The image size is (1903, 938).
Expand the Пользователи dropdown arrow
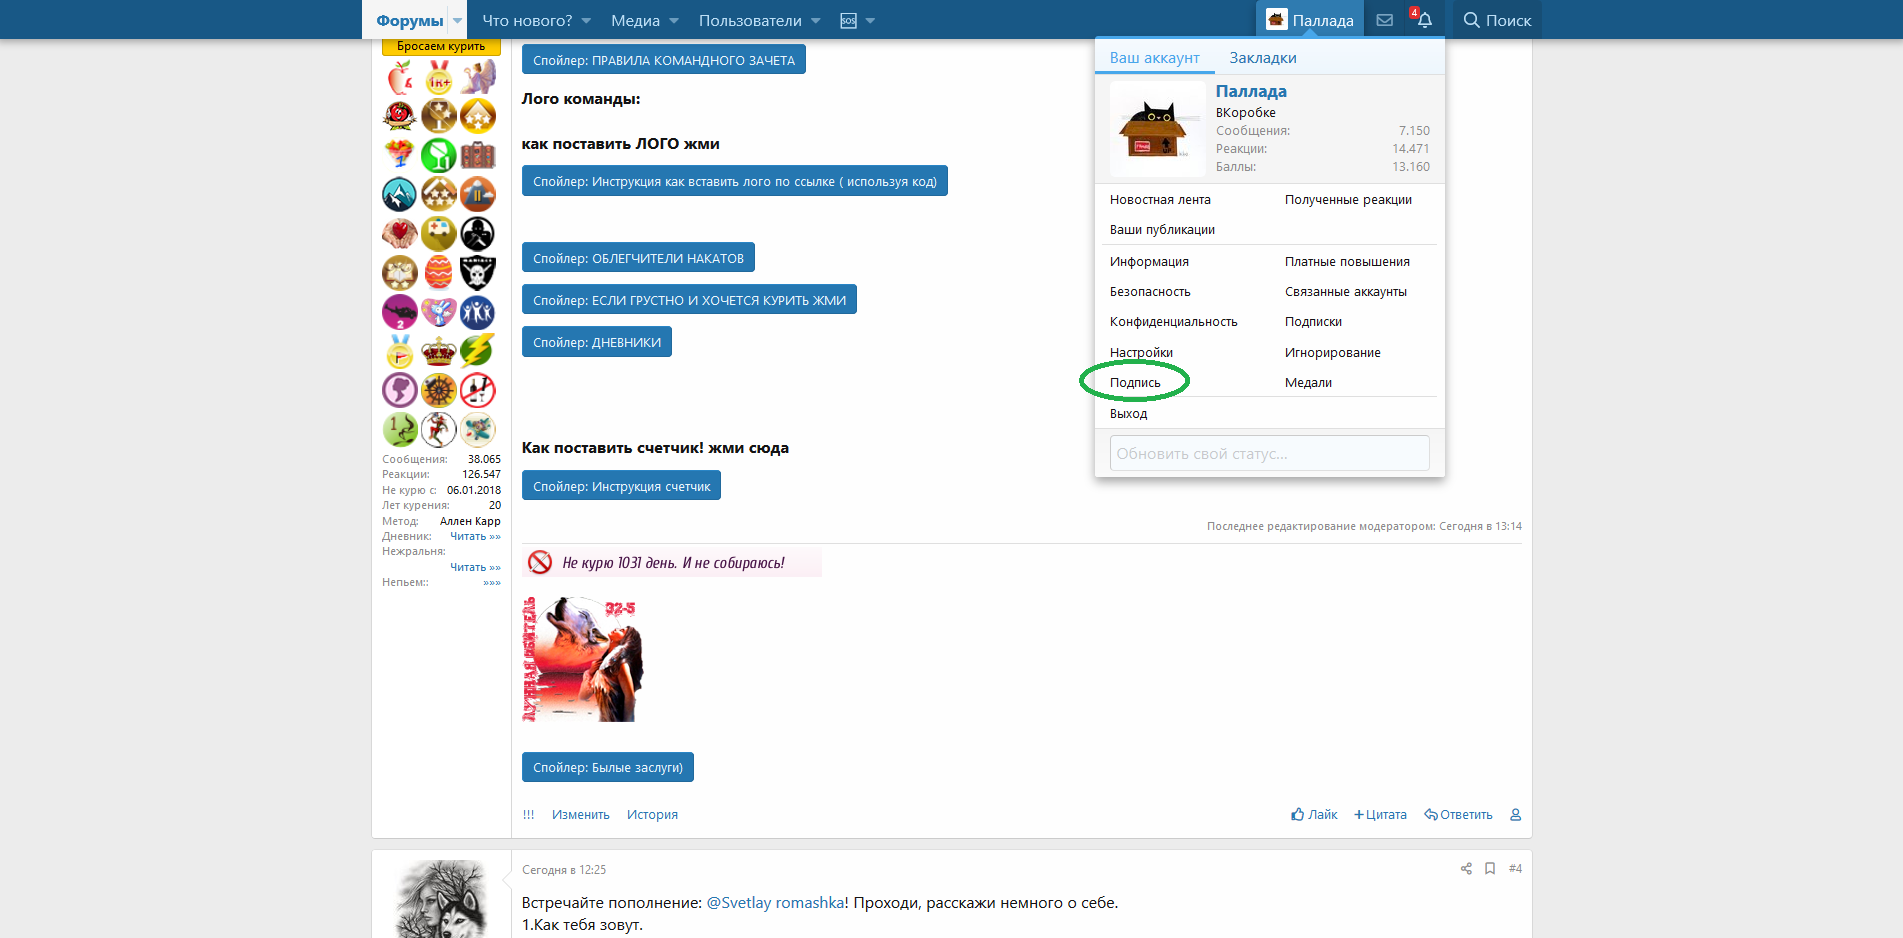[x=816, y=20]
